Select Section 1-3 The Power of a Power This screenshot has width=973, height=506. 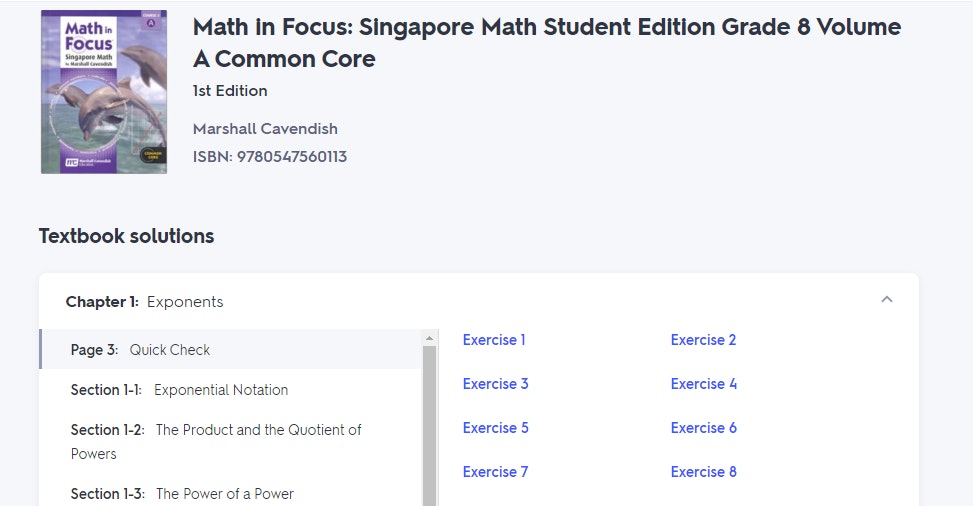pyautogui.click(x=230, y=494)
